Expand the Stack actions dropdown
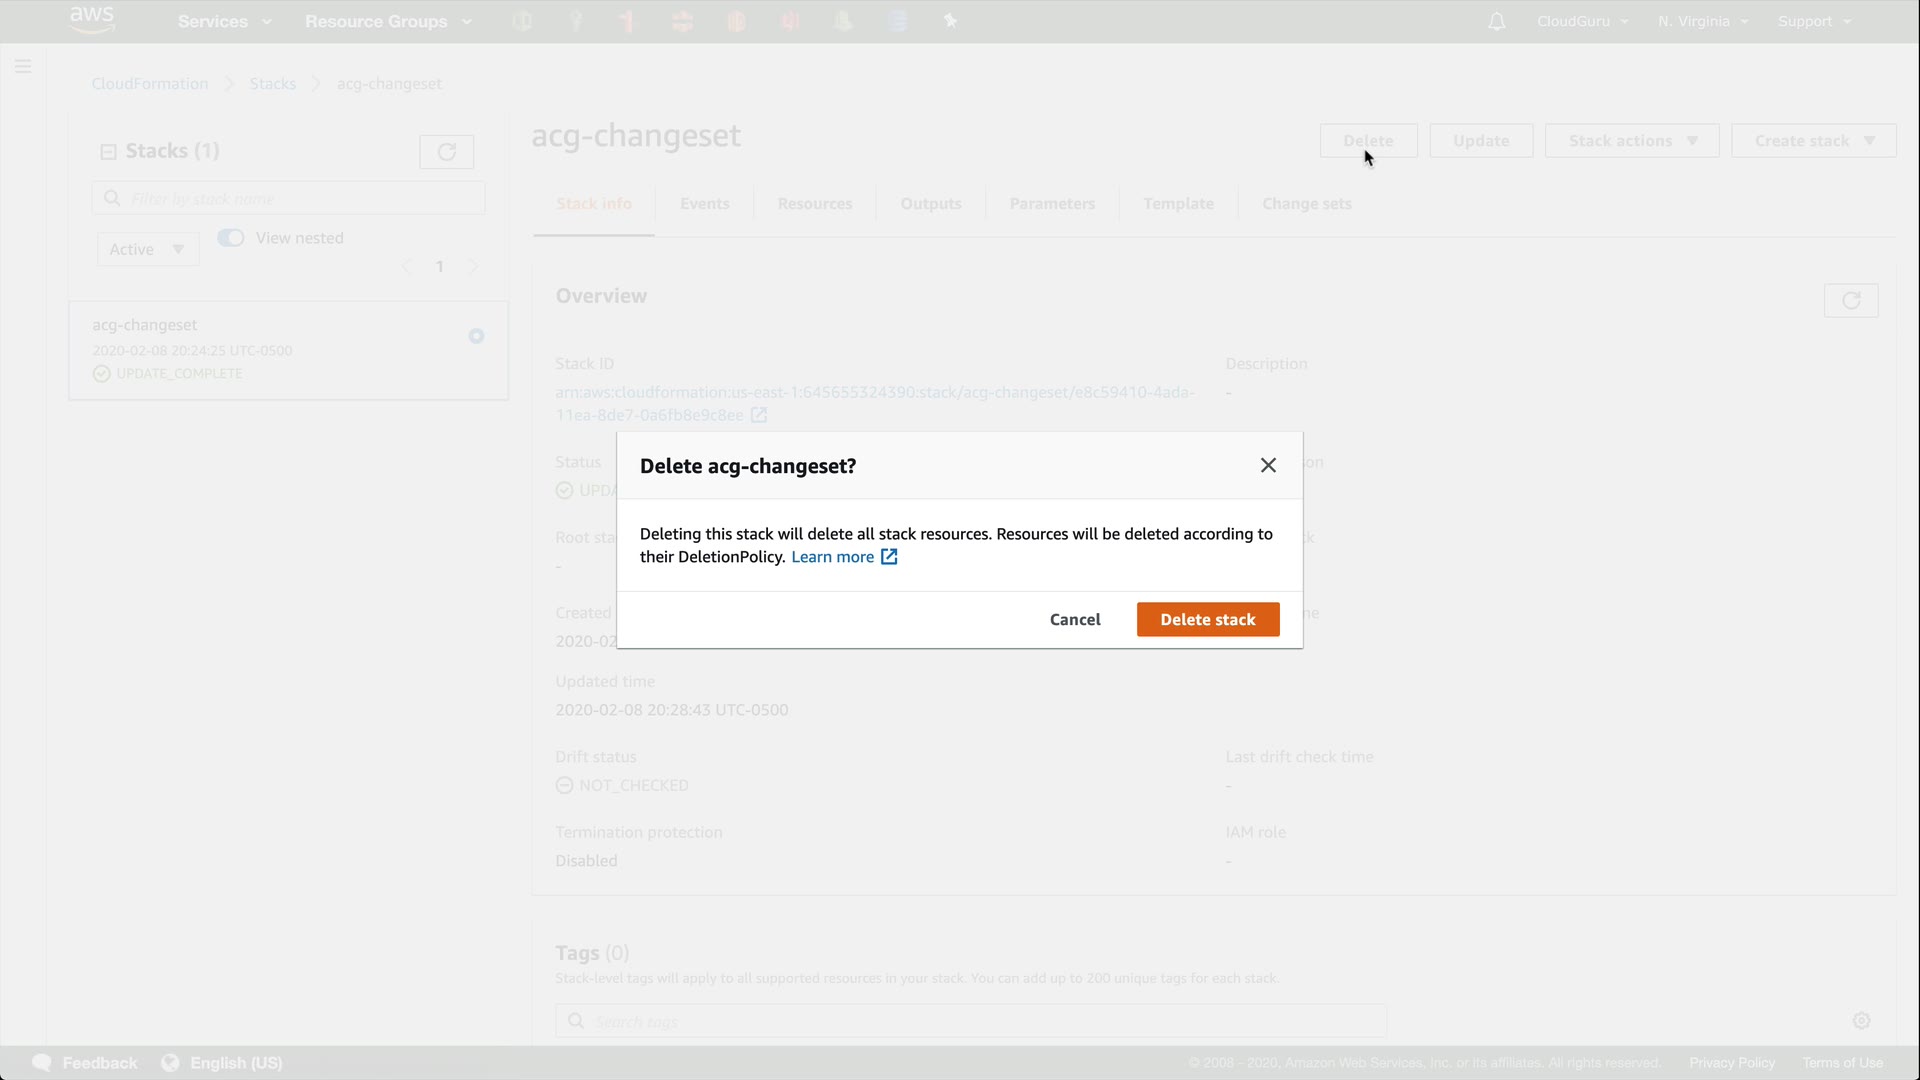1920x1080 pixels. pos(1631,141)
